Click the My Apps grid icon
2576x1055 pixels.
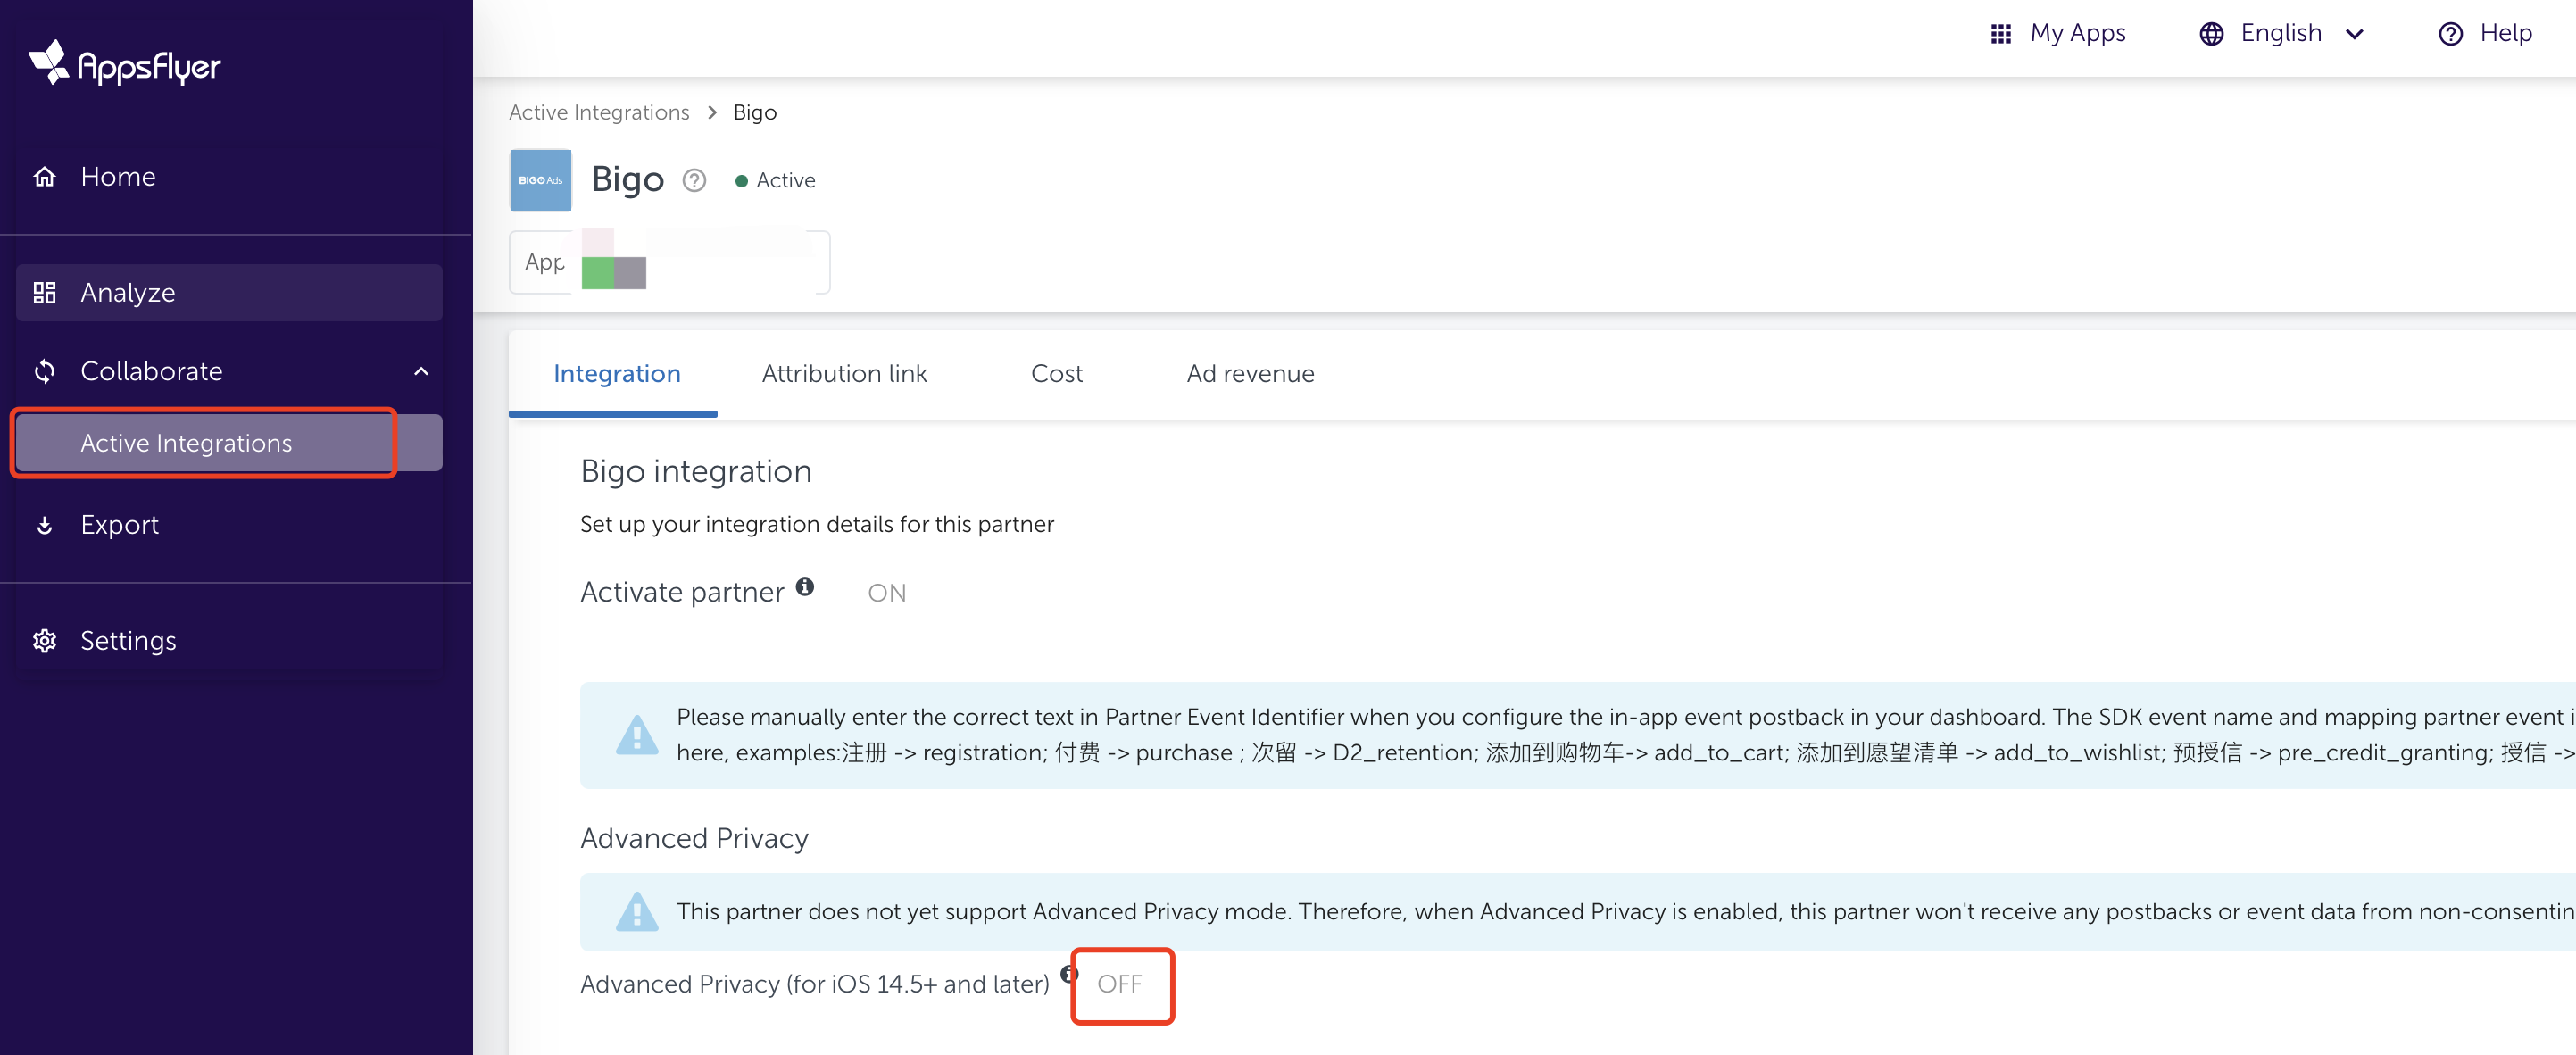pyautogui.click(x=2001, y=34)
